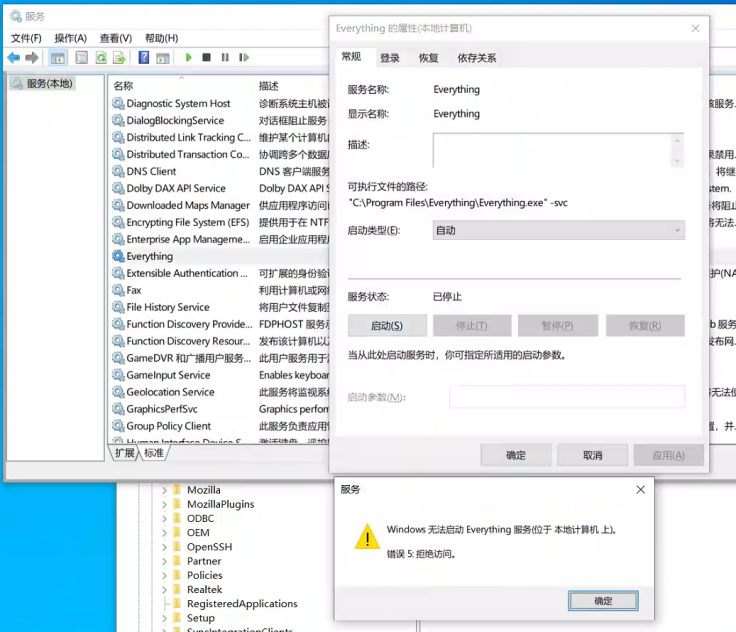736x632 pixels.
Task: Expand the ODBC registry key
Action: [164, 519]
